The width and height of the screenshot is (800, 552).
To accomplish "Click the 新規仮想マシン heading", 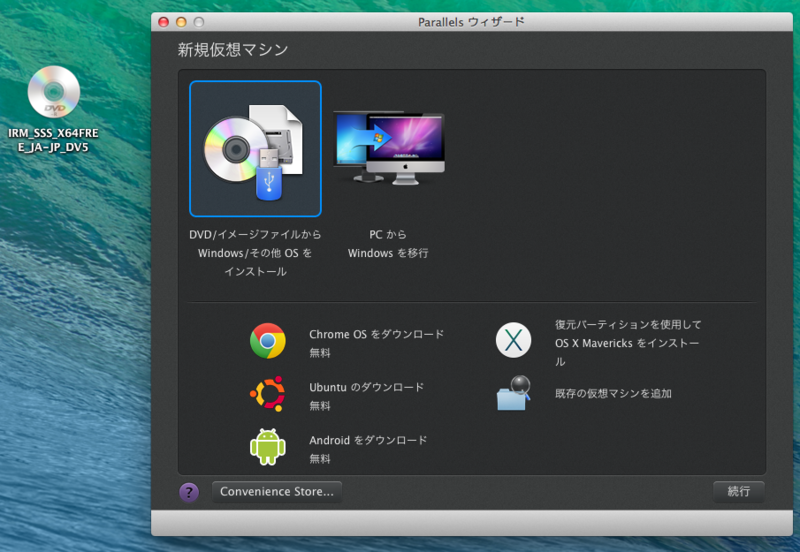I will click(x=233, y=49).
